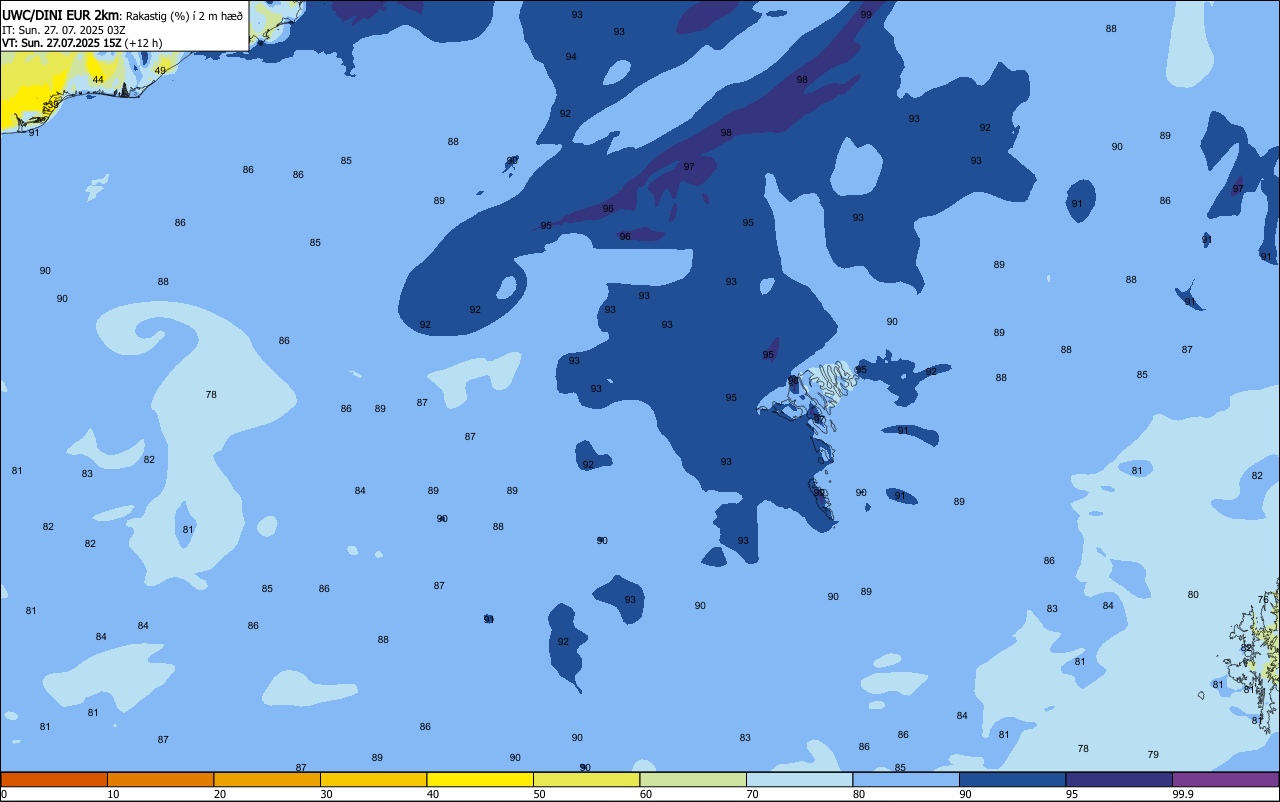Click the 90–95 dark blue legend segment
This screenshot has height=802, width=1280.
coord(1012,779)
